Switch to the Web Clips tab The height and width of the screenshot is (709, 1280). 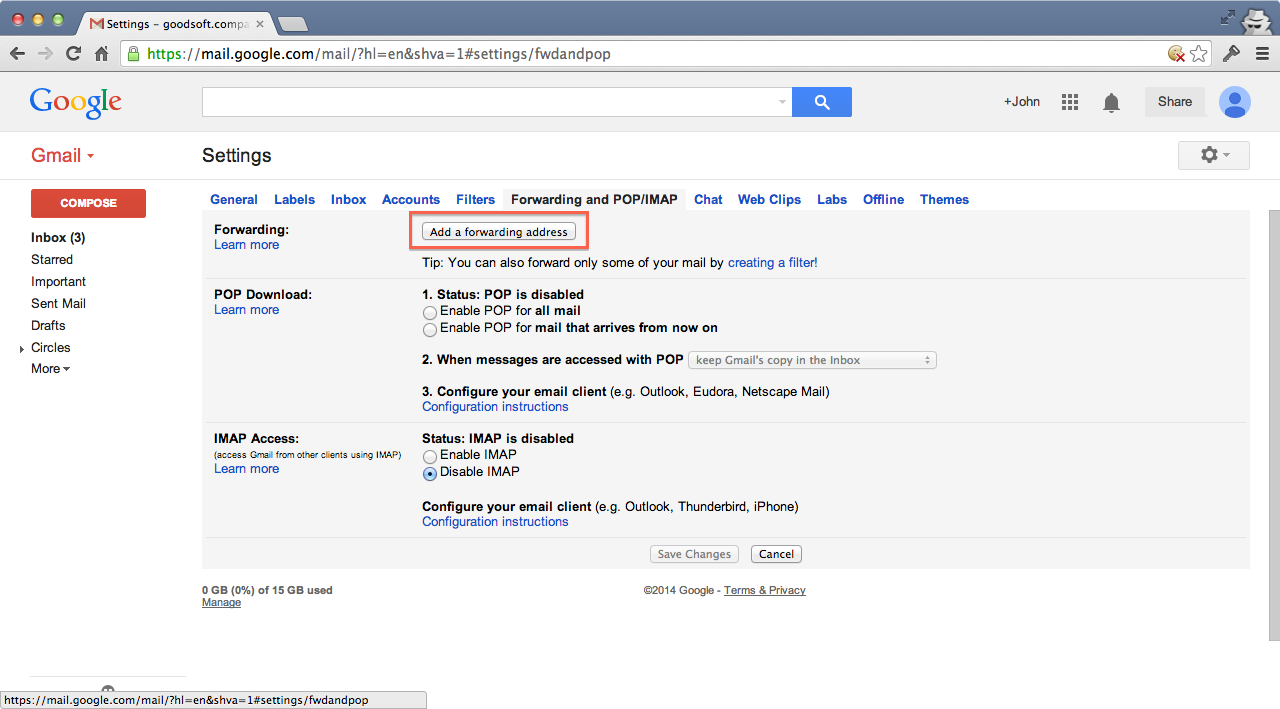pos(769,200)
